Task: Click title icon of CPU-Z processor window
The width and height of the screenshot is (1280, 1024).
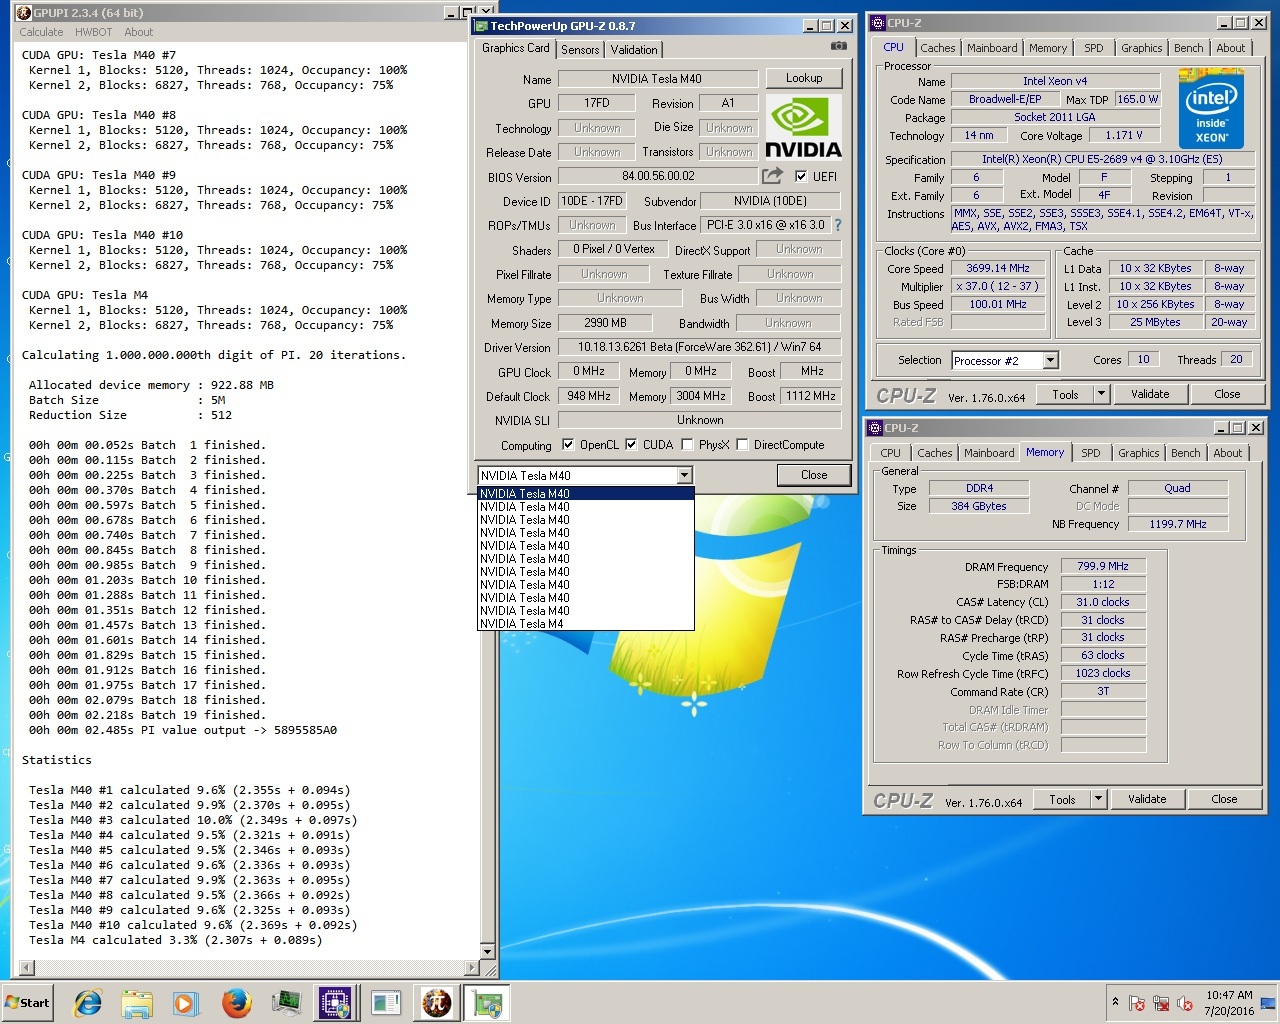Action: 877,22
